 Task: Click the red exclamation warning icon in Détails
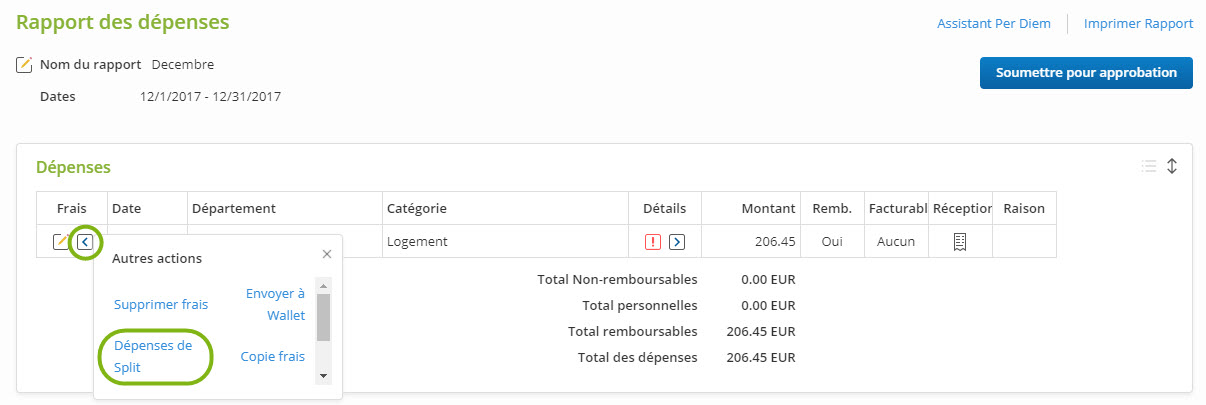coord(653,241)
